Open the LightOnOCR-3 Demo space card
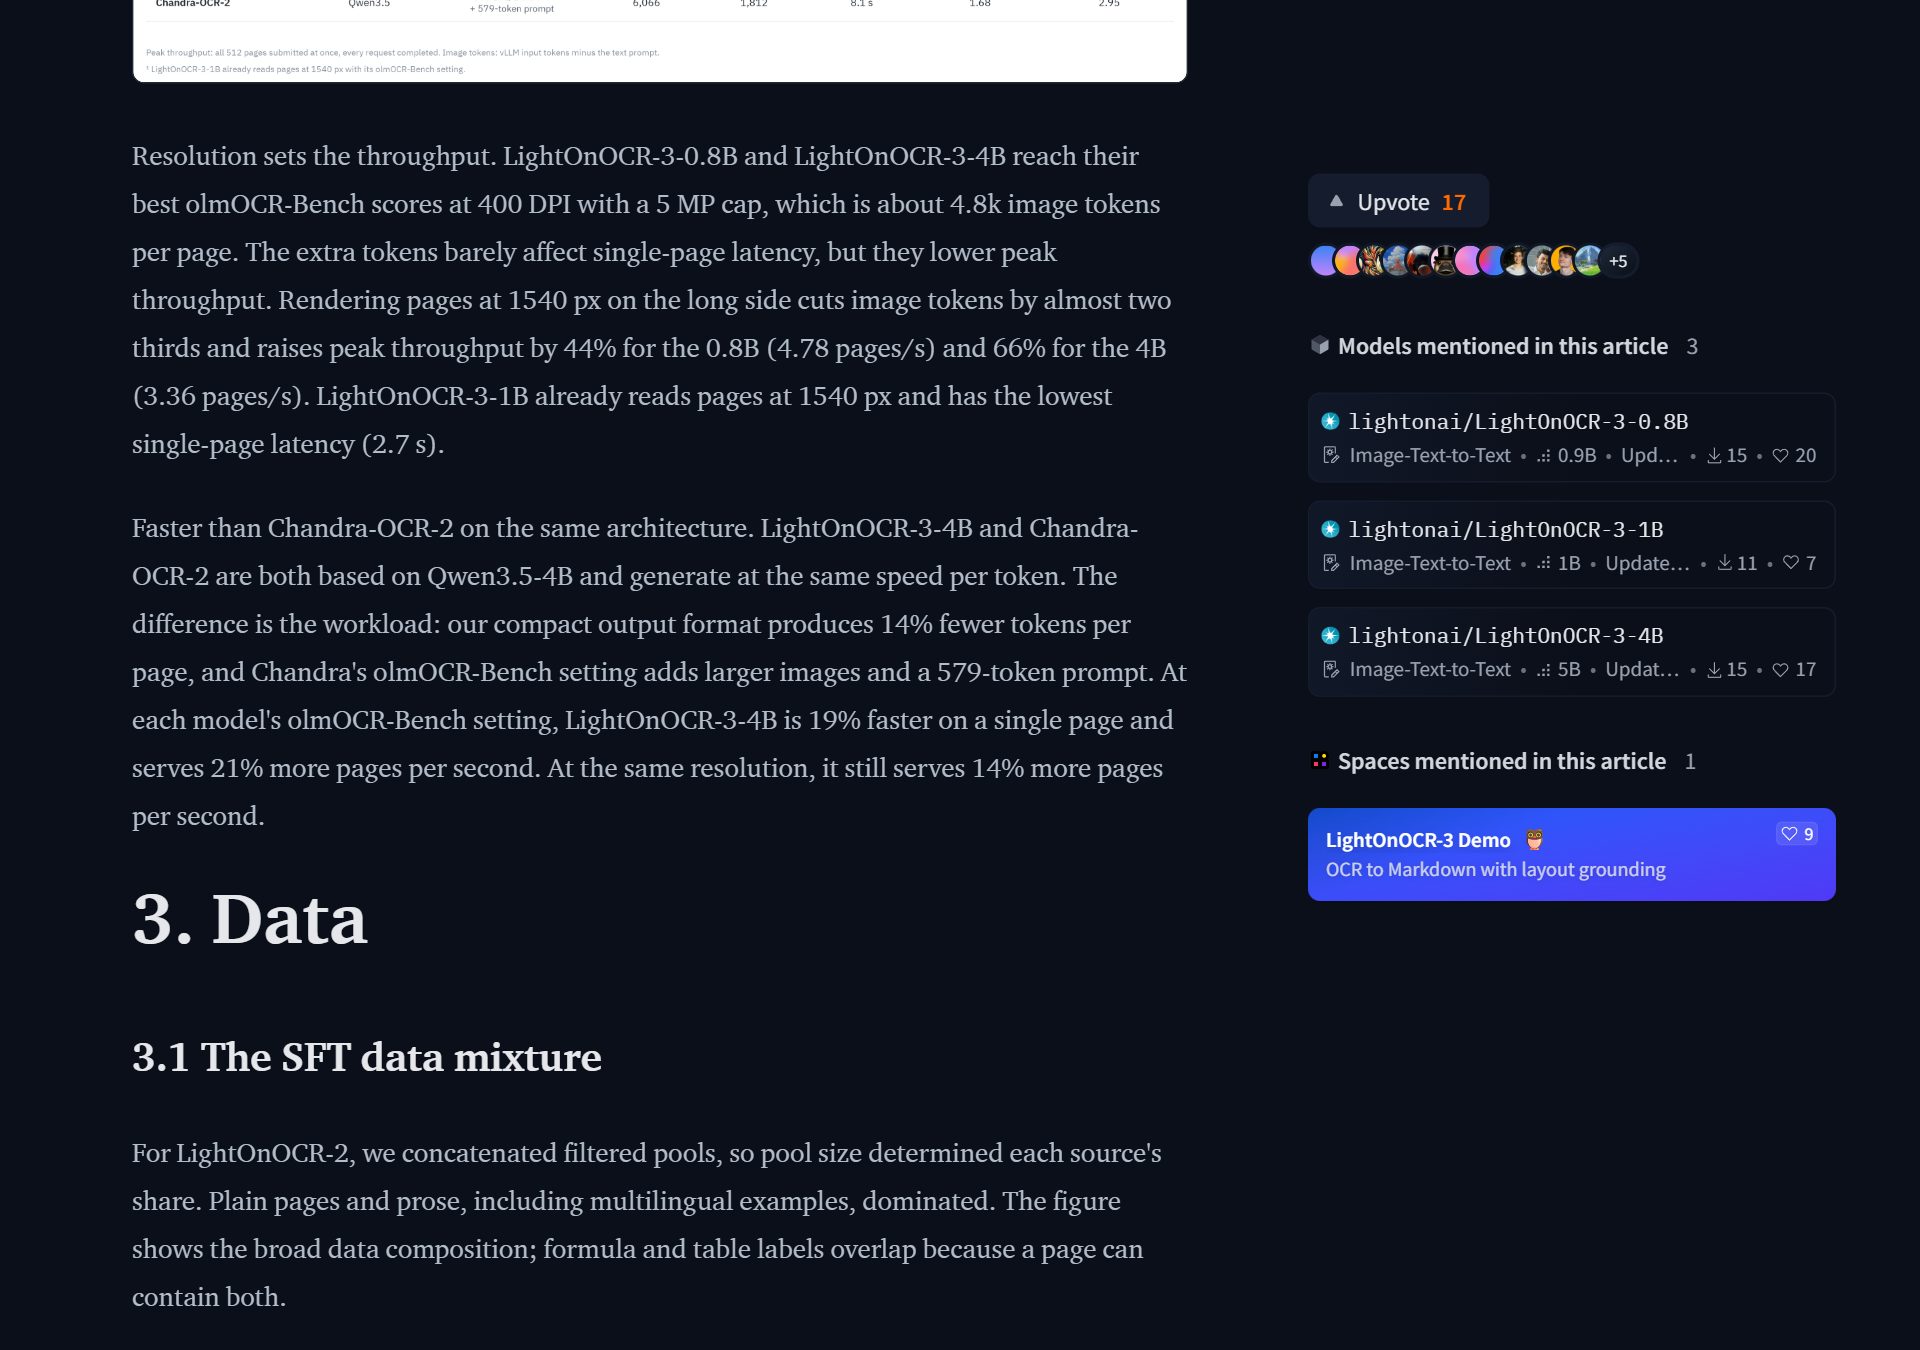Image resolution: width=1920 pixels, height=1350 pixels. point(1570,854)
